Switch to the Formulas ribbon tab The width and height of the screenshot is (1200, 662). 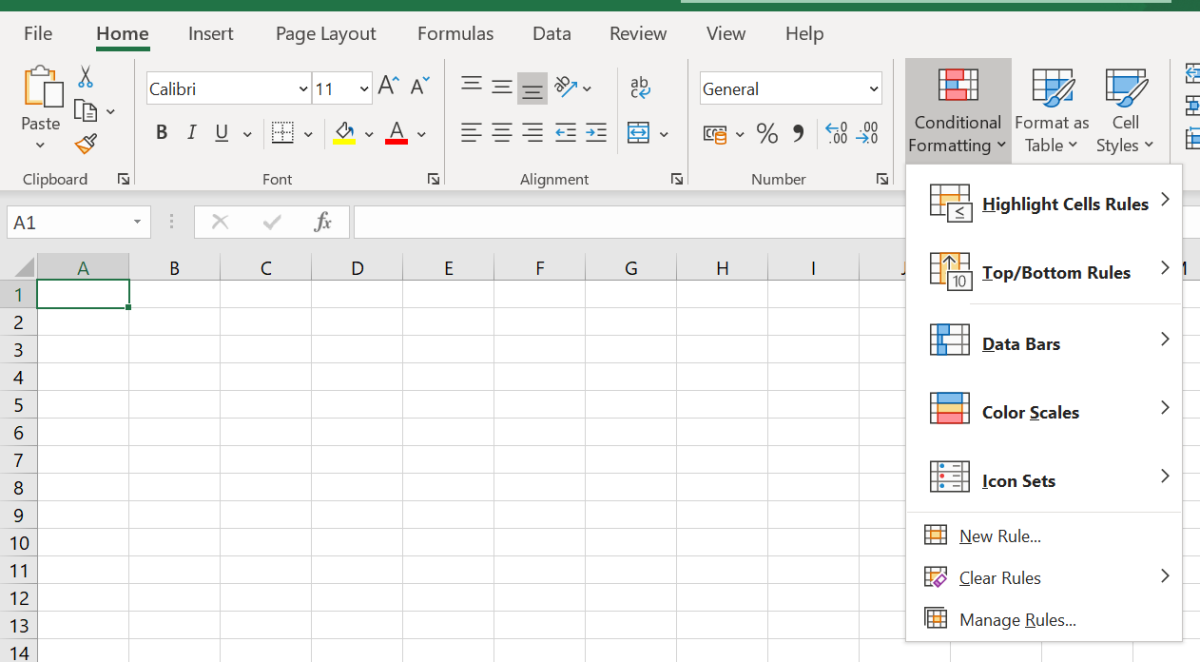pos(455,33)
